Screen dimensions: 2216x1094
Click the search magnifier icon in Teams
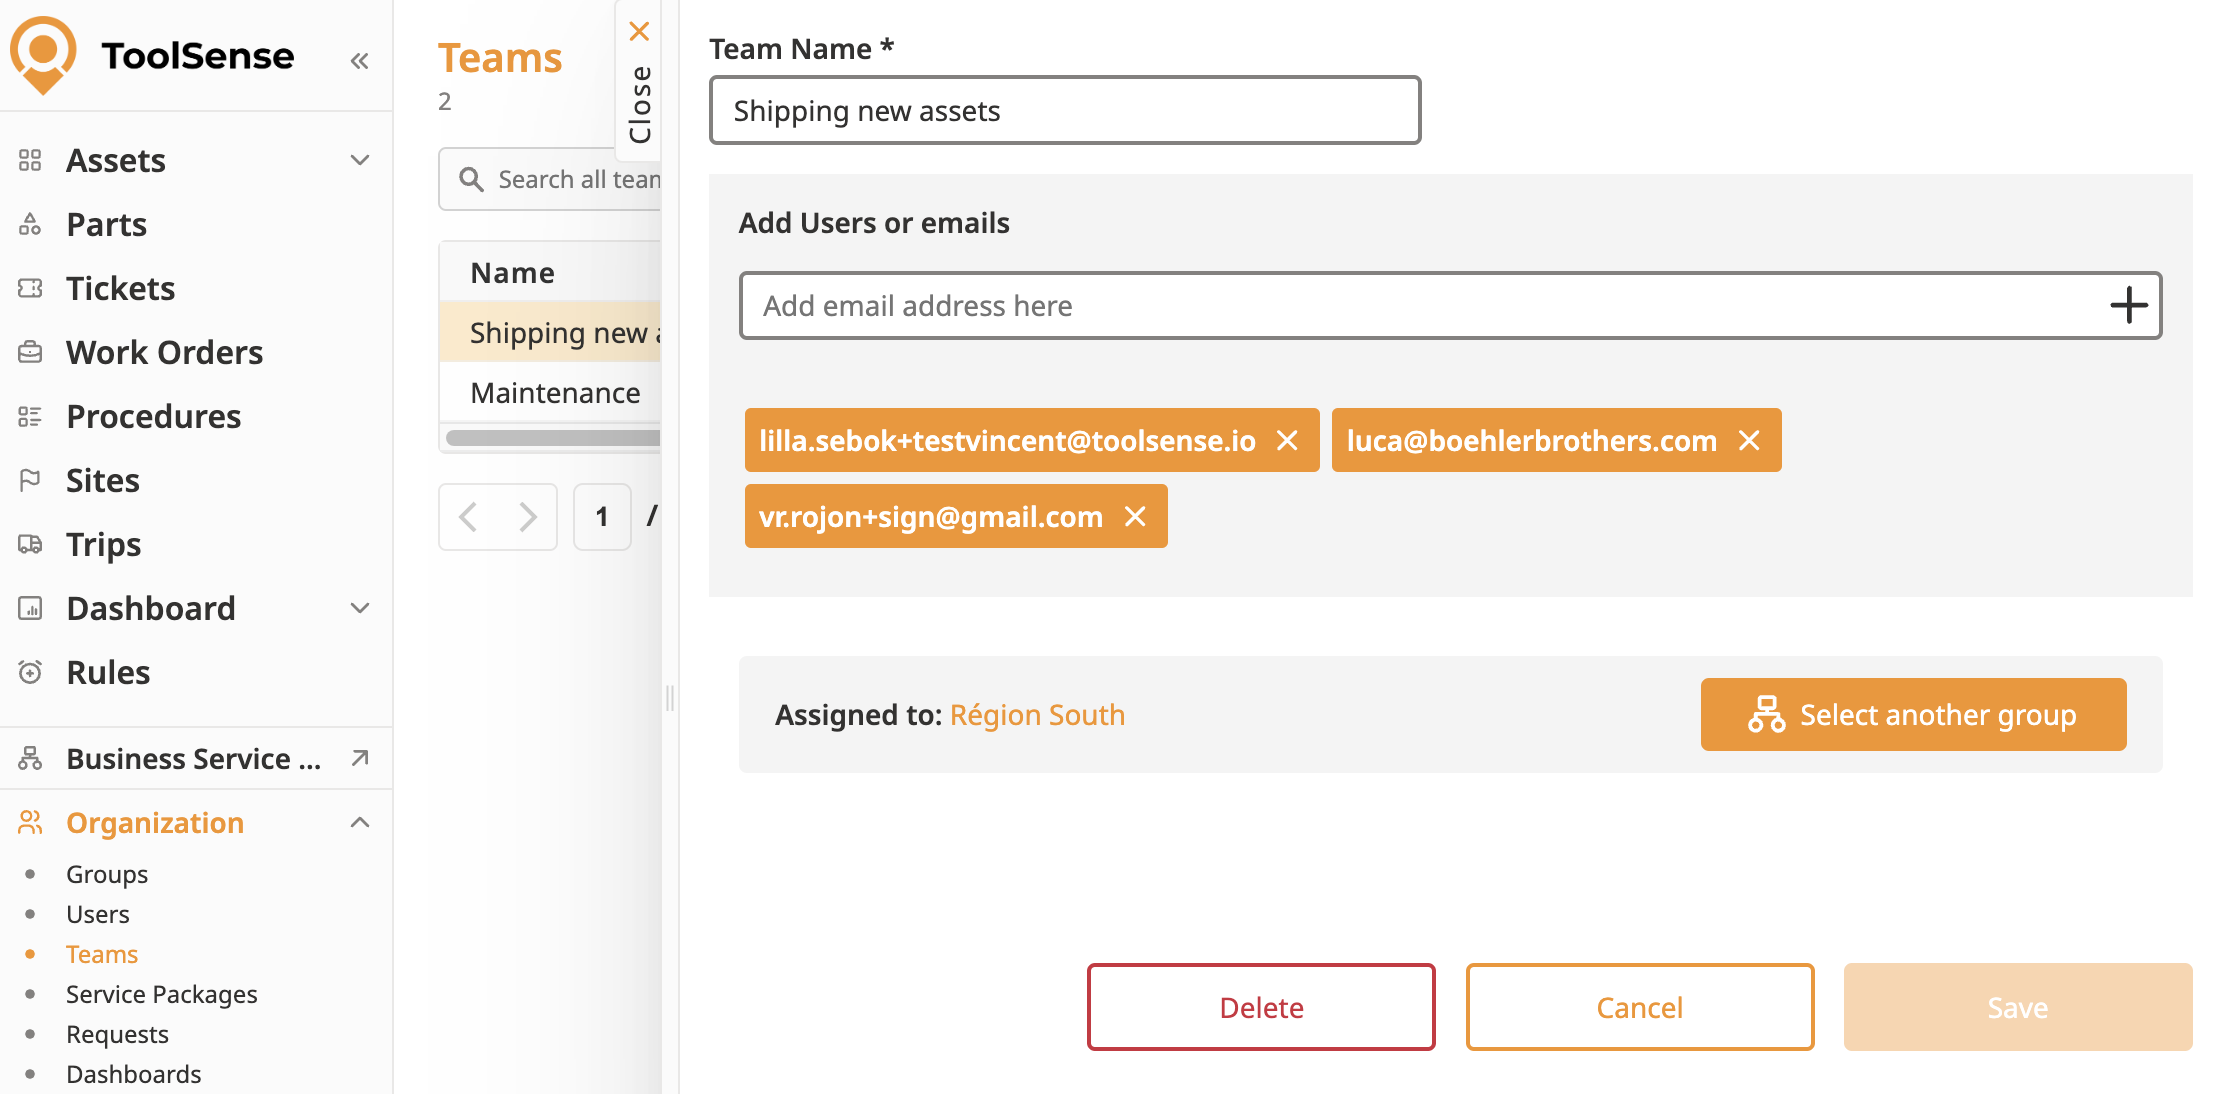[x=471, y=179]
